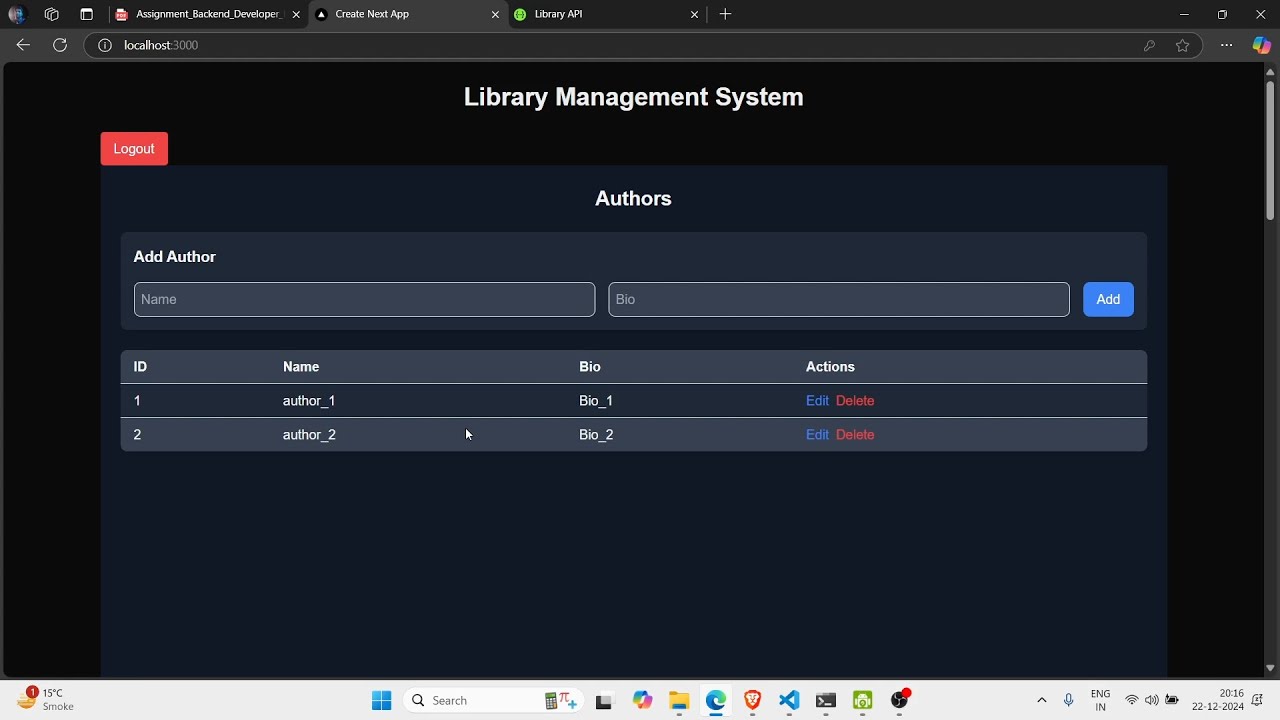
Task: Click the author_1 name cell
Action: [x=309, y=401]
